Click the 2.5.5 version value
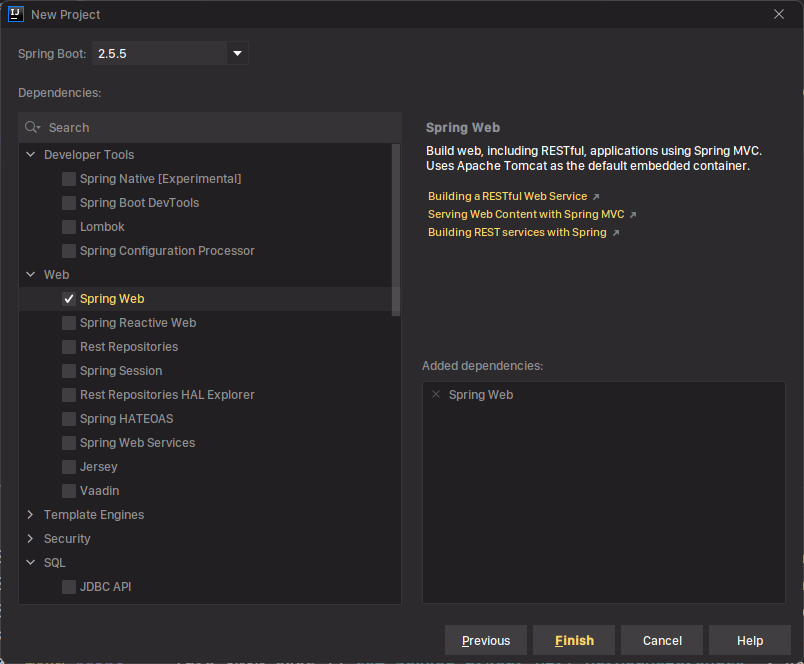This screenshot has height=664, width=804. 112,54
